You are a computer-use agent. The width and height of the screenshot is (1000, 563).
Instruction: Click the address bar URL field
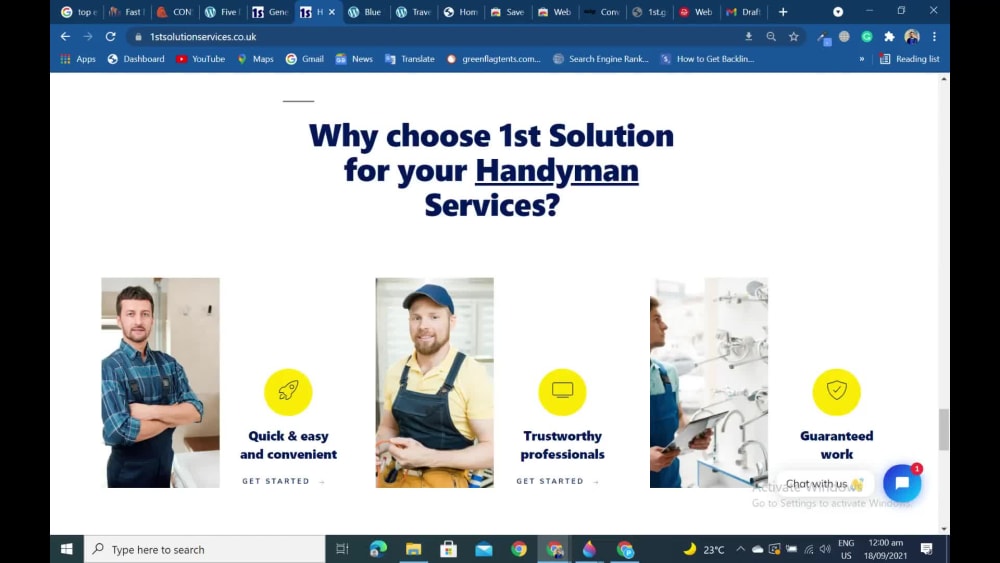point(434,37)
